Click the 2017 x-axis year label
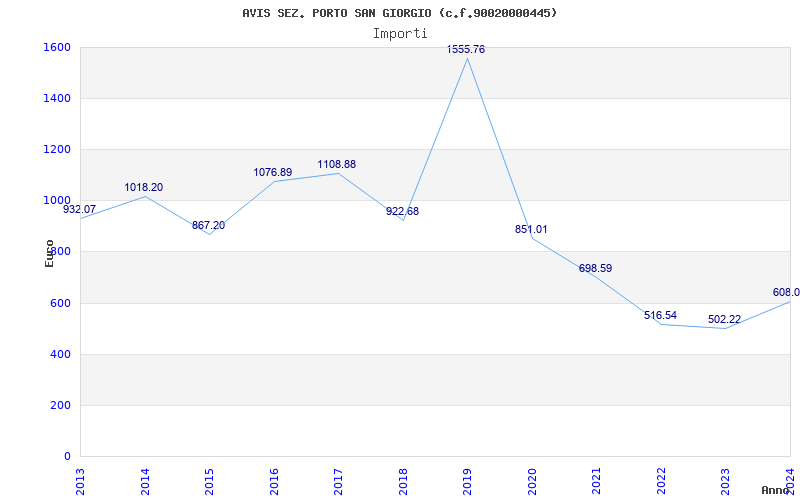 [x=338, y=482]
